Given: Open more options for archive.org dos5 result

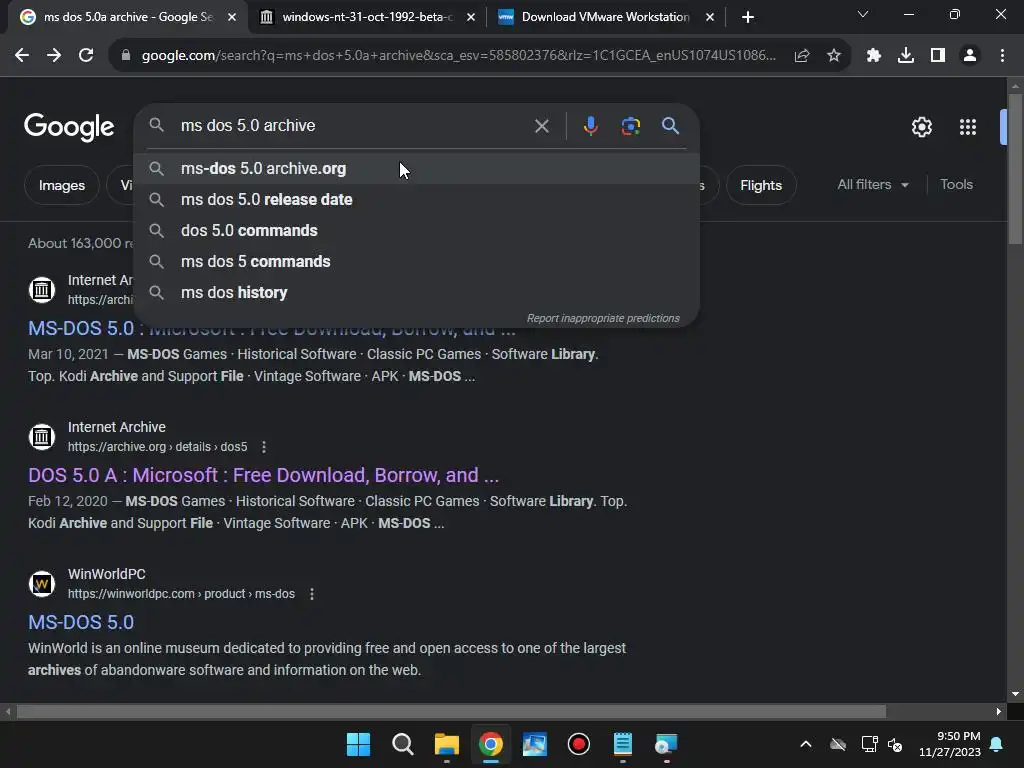Looking at the screenshot, I should [x=264, y=447].
